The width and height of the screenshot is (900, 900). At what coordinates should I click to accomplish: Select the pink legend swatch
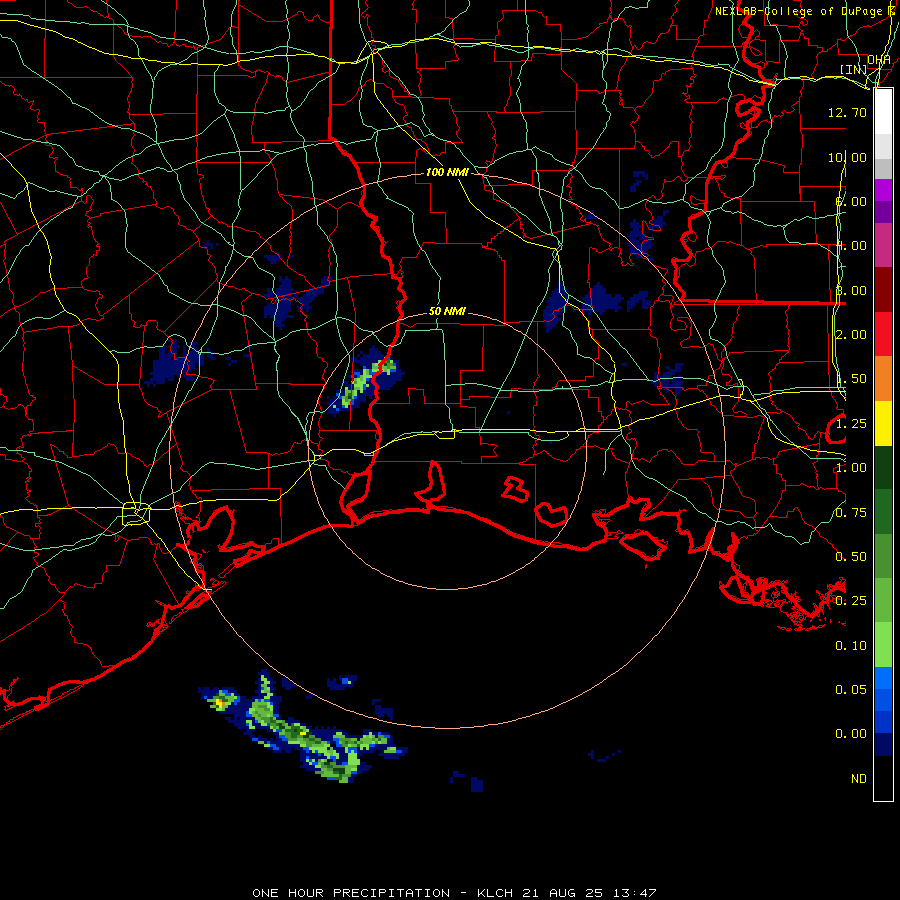(x=883, y=245)
